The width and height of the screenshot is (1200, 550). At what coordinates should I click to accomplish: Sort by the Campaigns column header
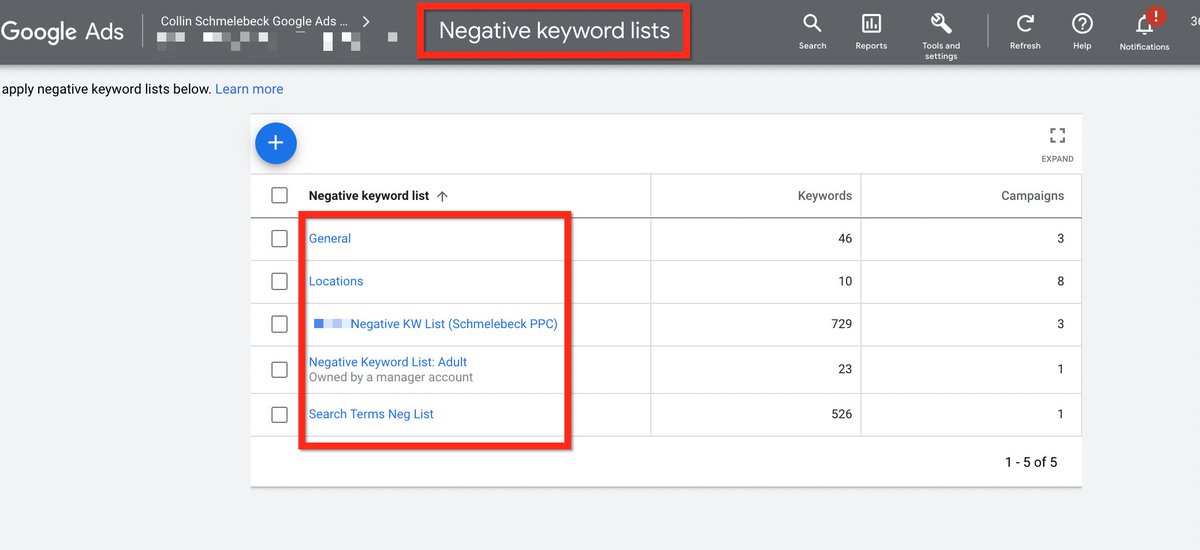pyautogui.click(x=1032, y=196)
